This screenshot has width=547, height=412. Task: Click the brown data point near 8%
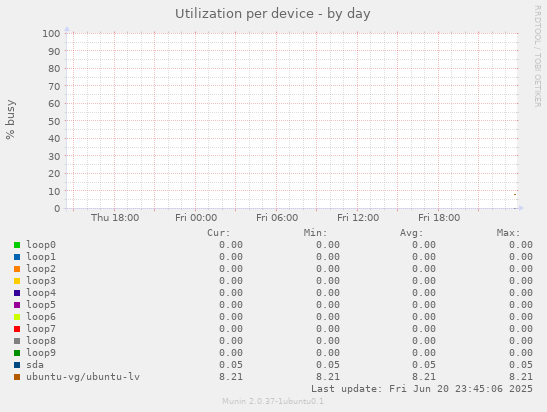[515, 194]
